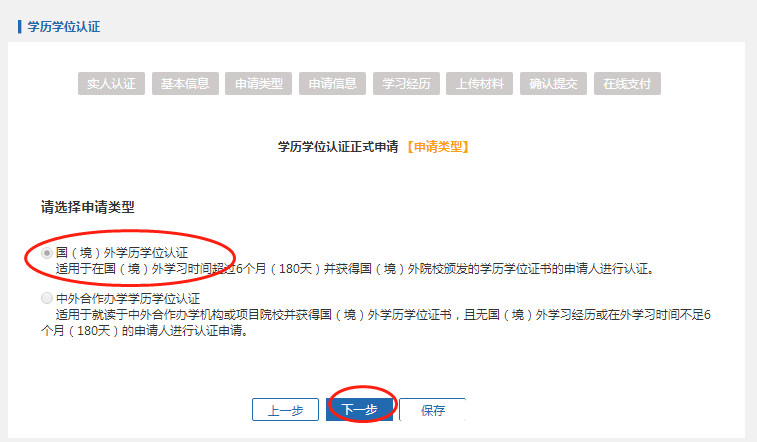Select the 中外合作办学学历学位认证 radio button
The width and height of the screenshot is (757, 442).
click(47, 298)
